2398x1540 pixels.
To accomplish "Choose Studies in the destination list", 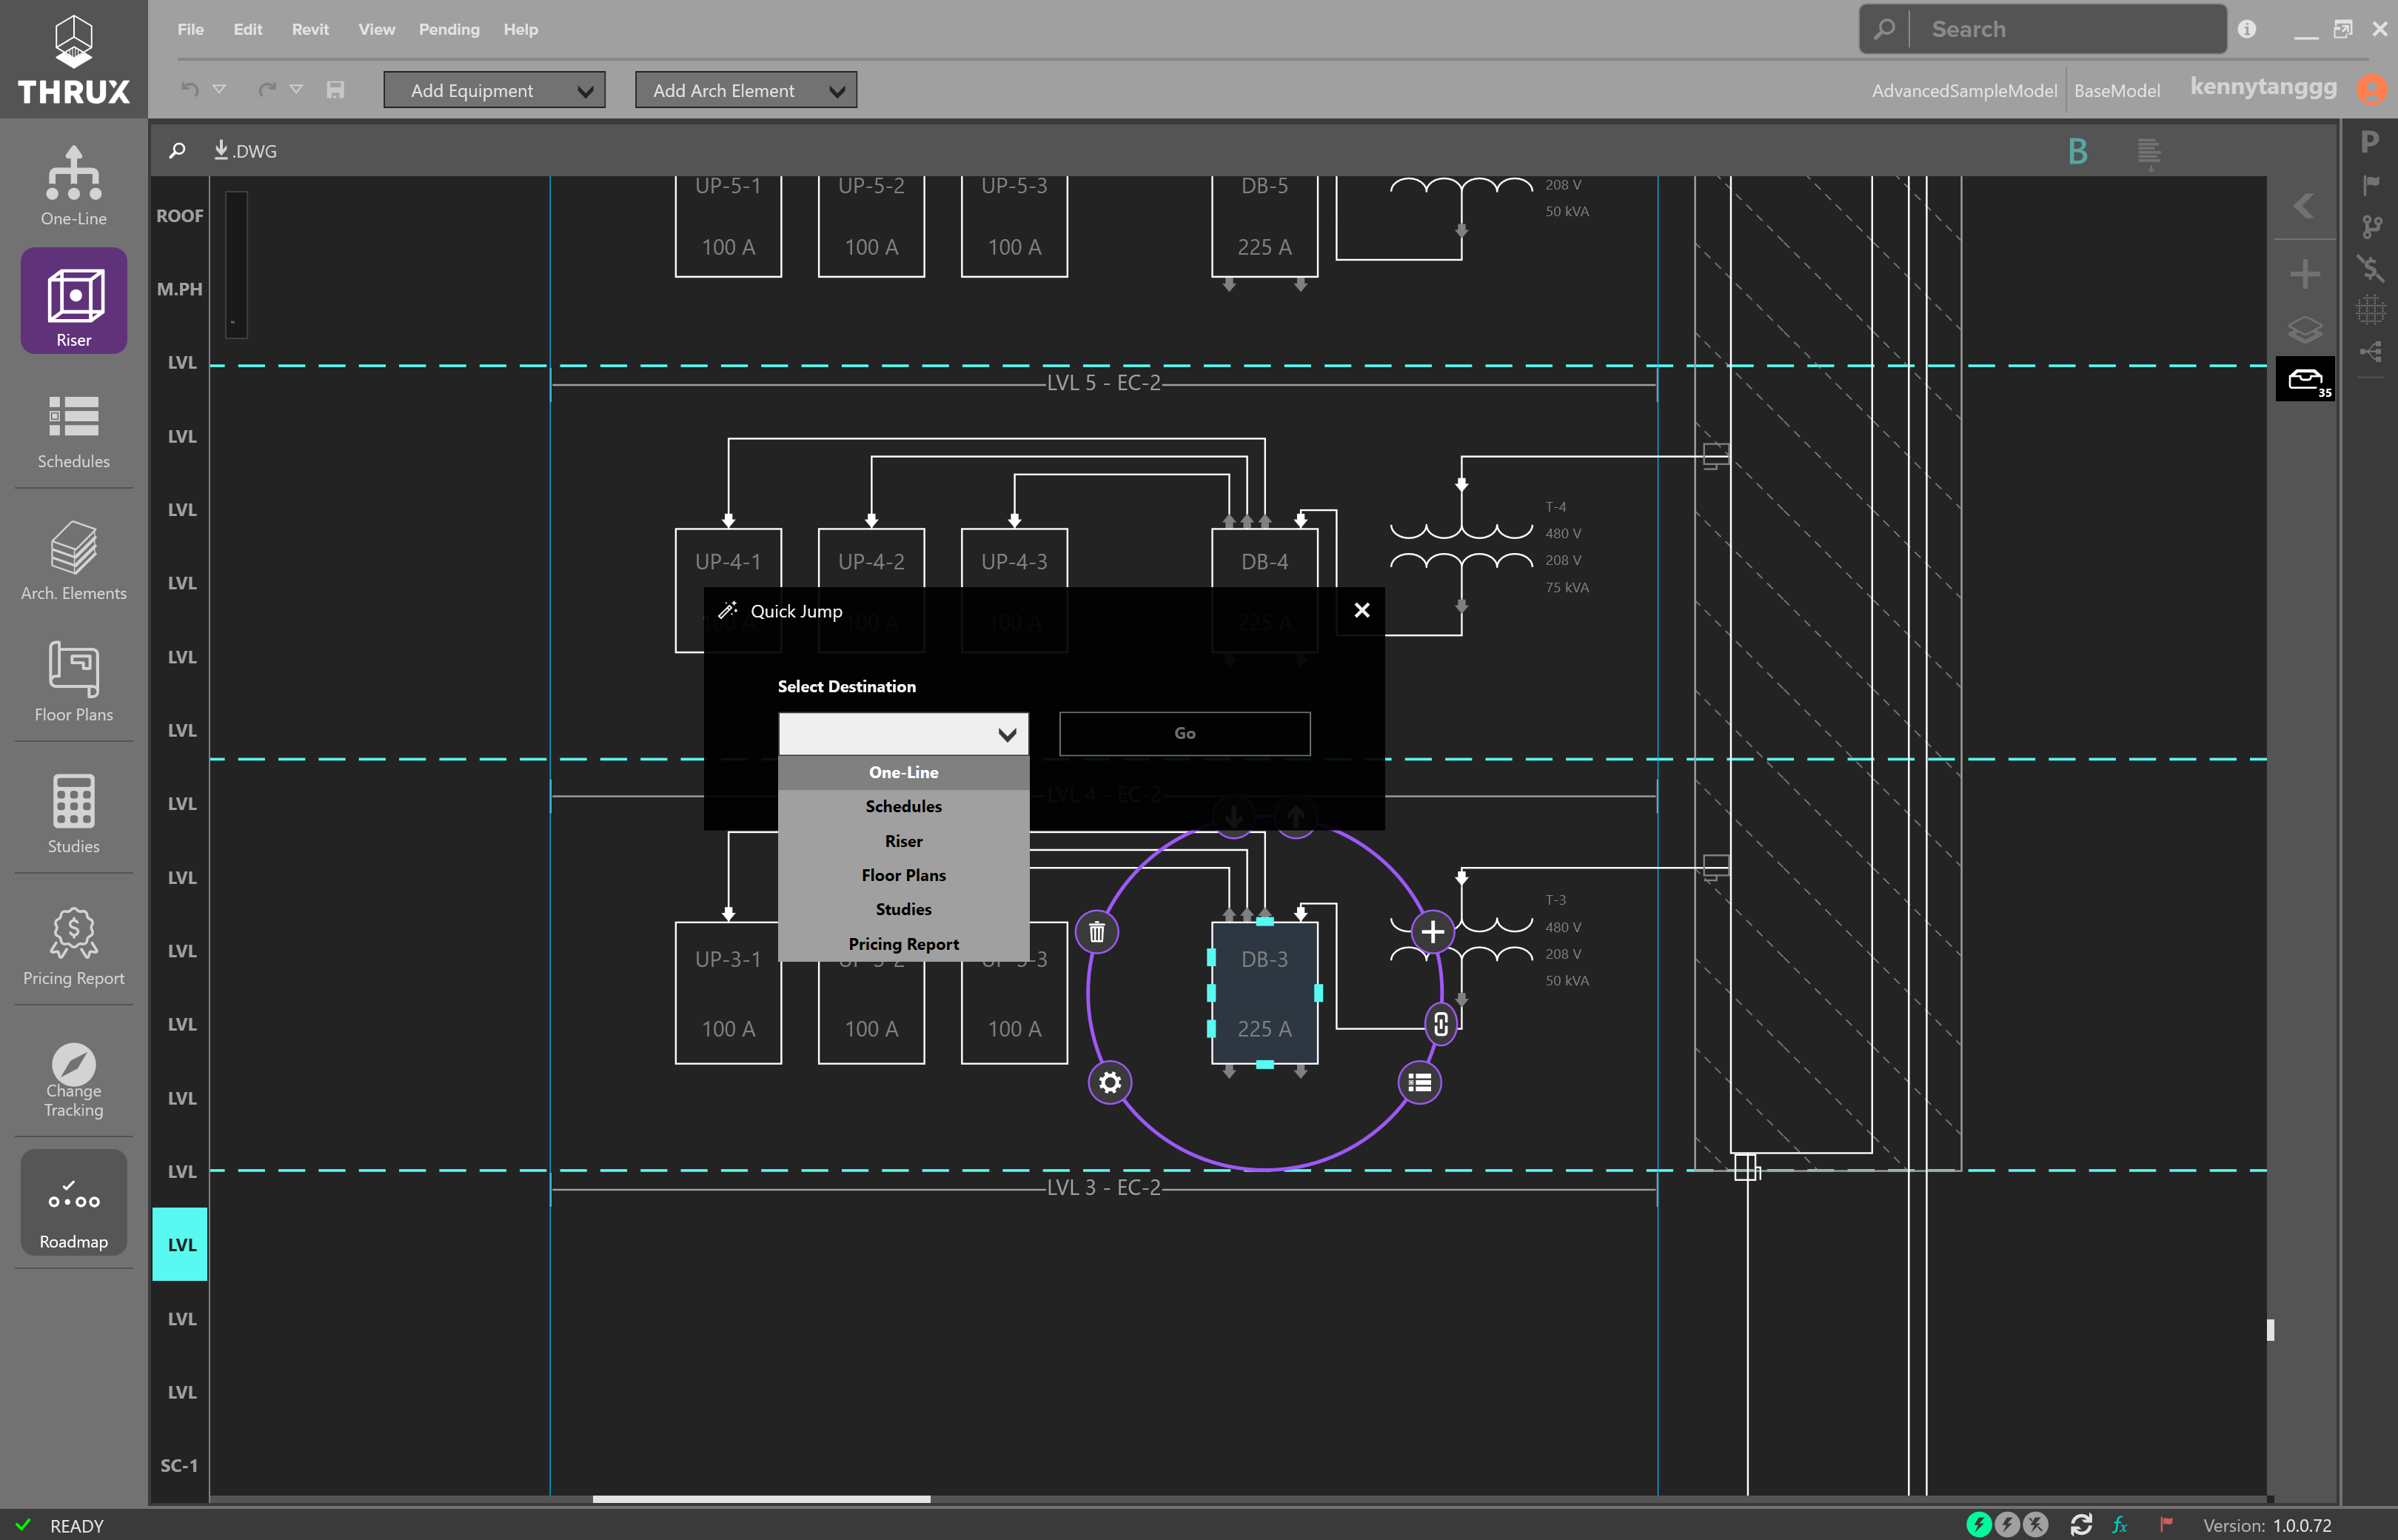I will click(904, 909).
